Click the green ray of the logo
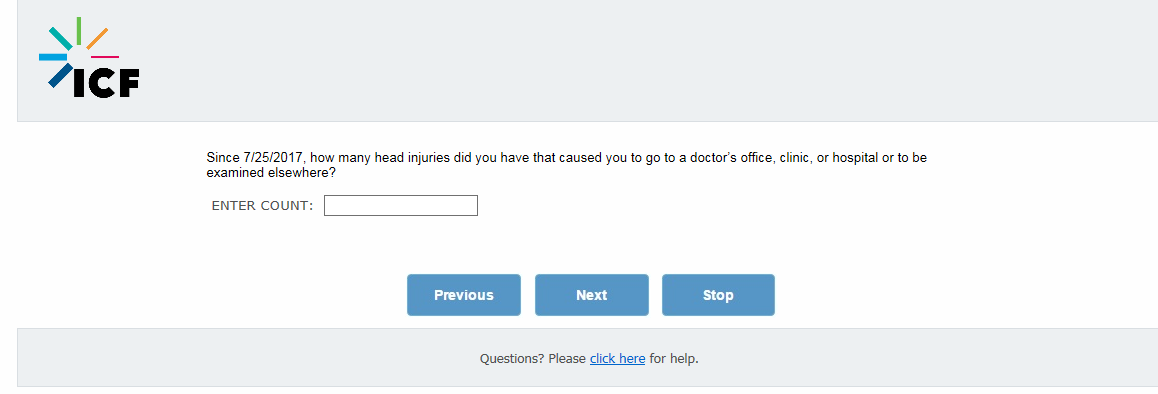 [x=78, y=30]
